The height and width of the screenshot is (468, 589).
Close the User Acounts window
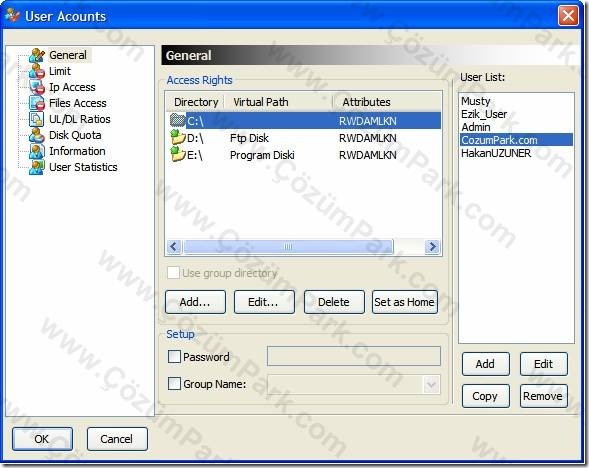[568, 16]
